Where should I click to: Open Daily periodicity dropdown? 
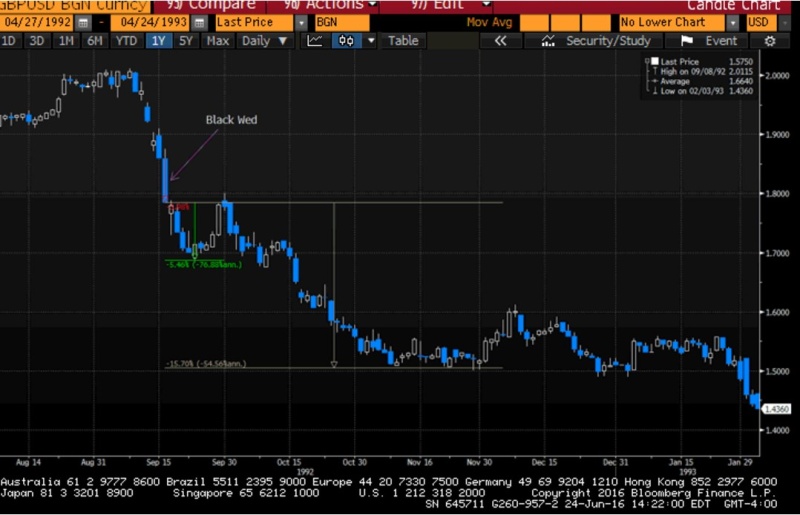[265, 41]
